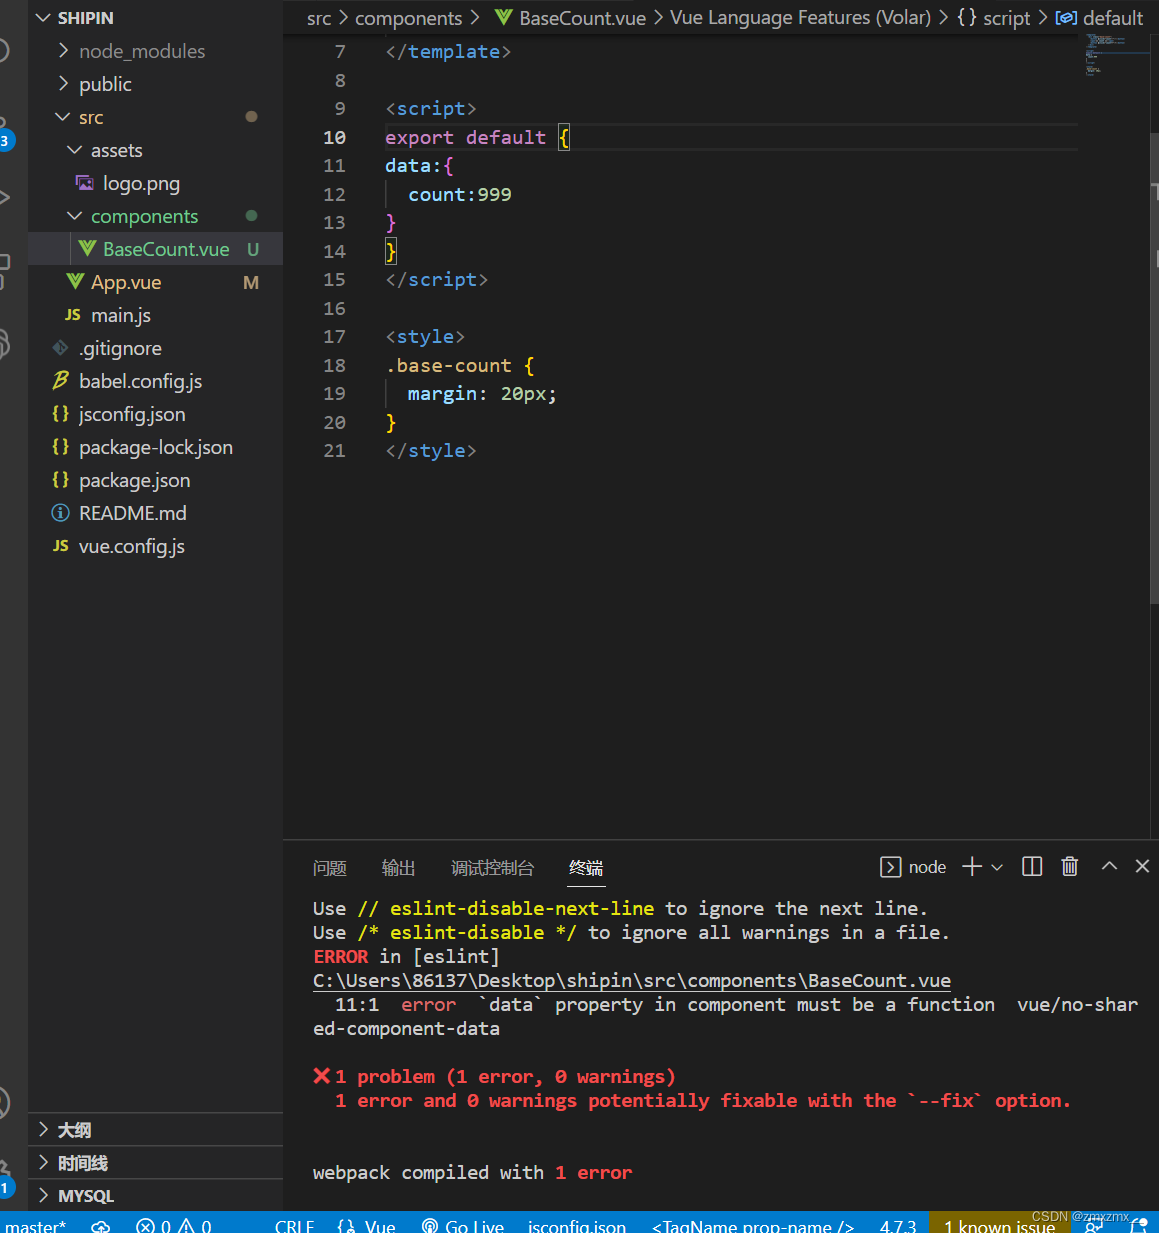Toggle the panel visibility with the X icon

(1141, 866)
